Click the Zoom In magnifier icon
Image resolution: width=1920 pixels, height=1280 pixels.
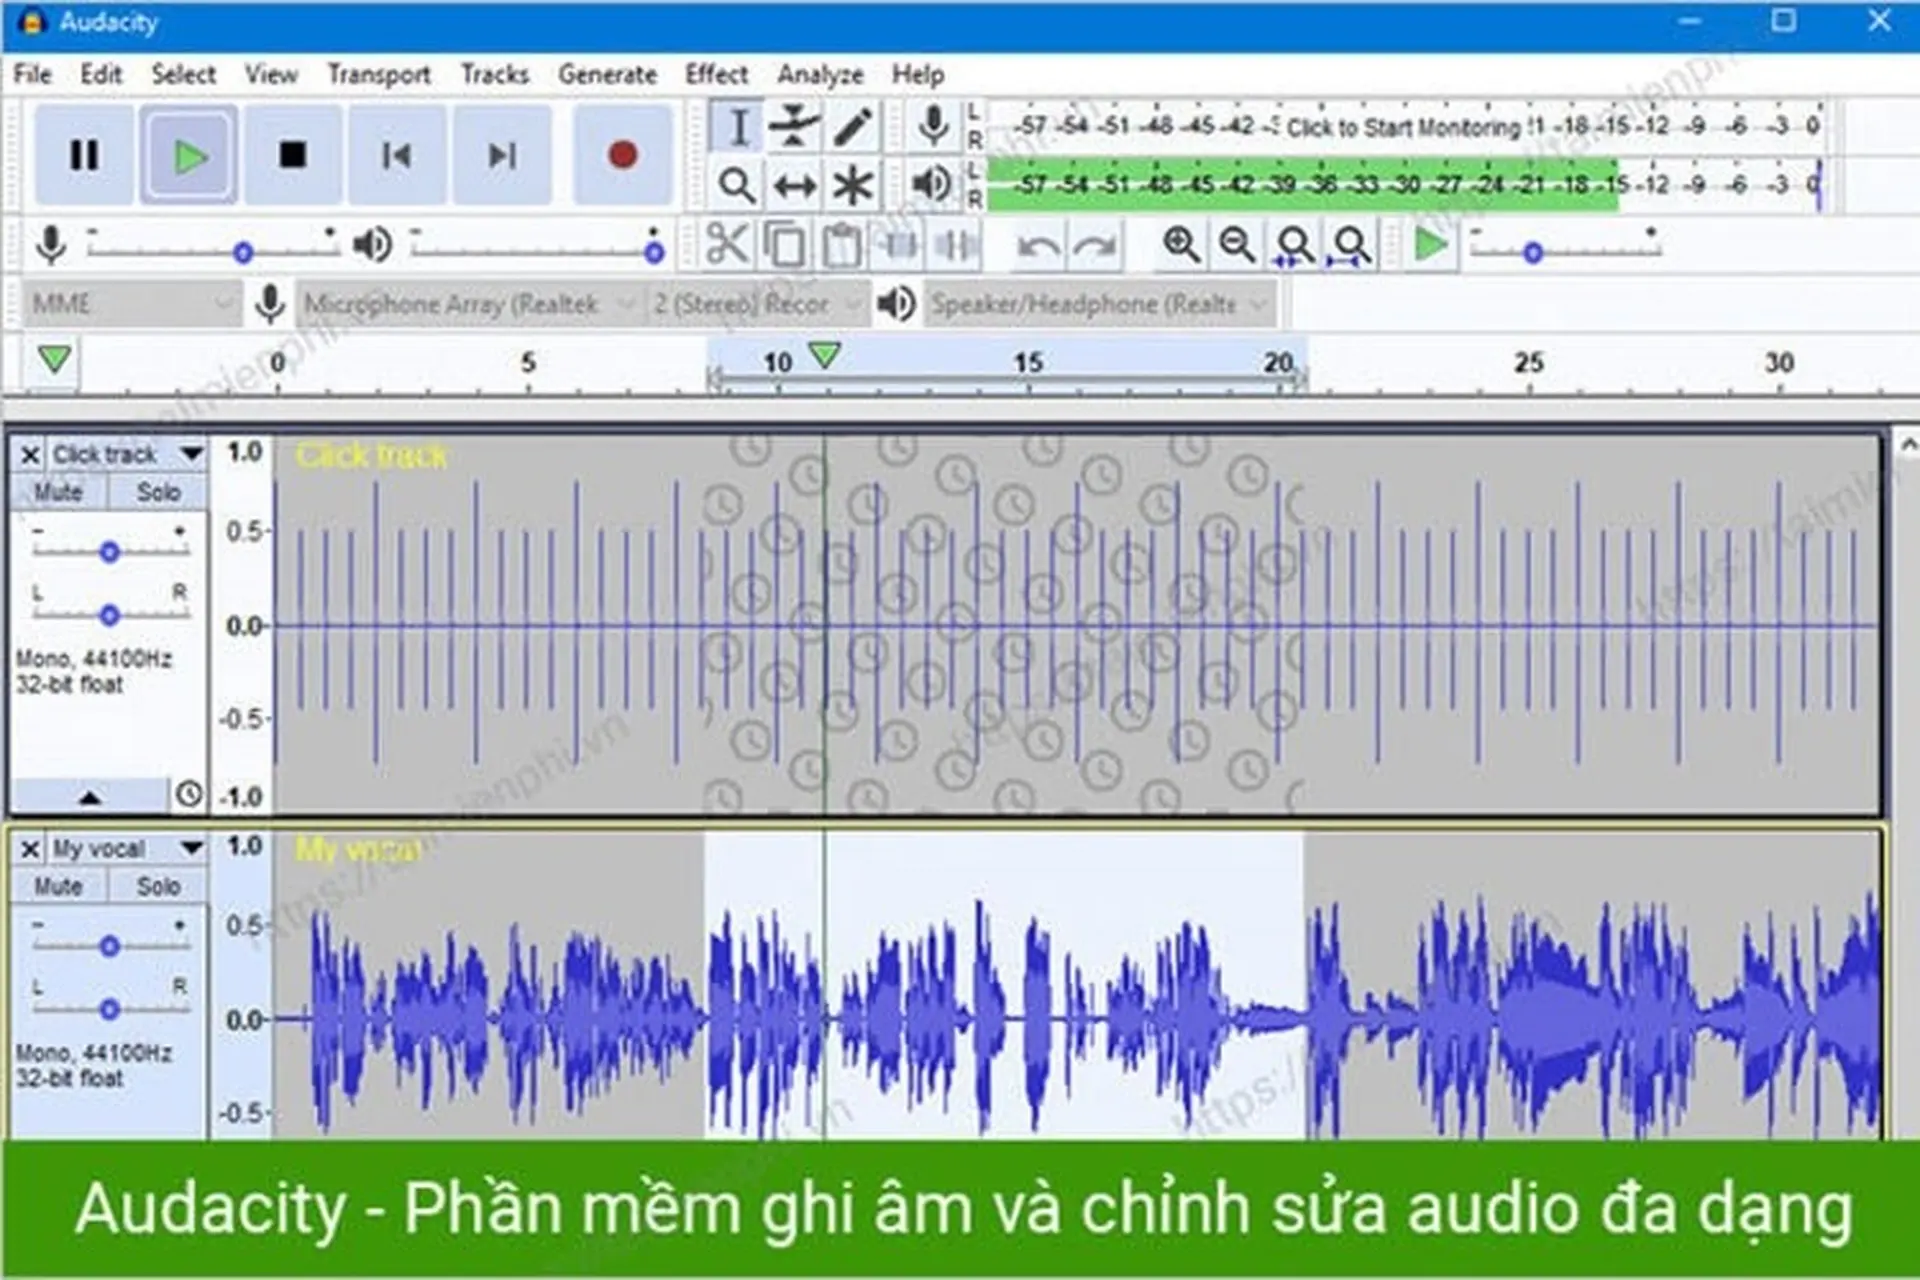point(1180,243)
